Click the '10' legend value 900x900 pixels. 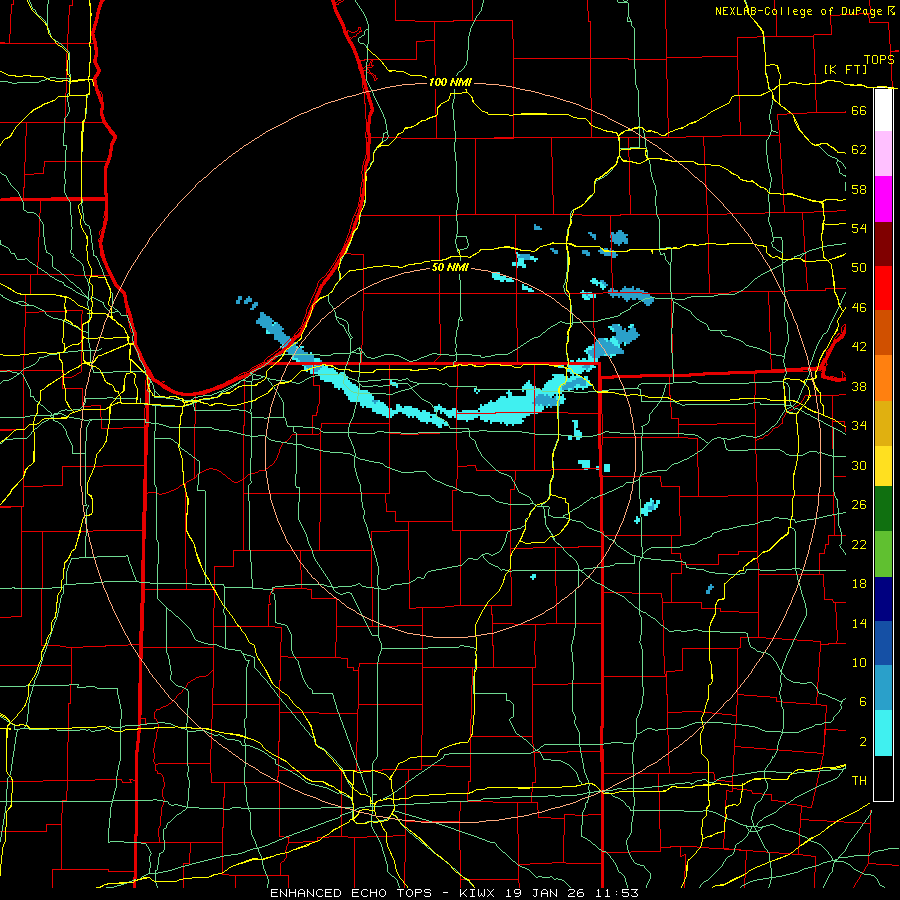[859, 663]
